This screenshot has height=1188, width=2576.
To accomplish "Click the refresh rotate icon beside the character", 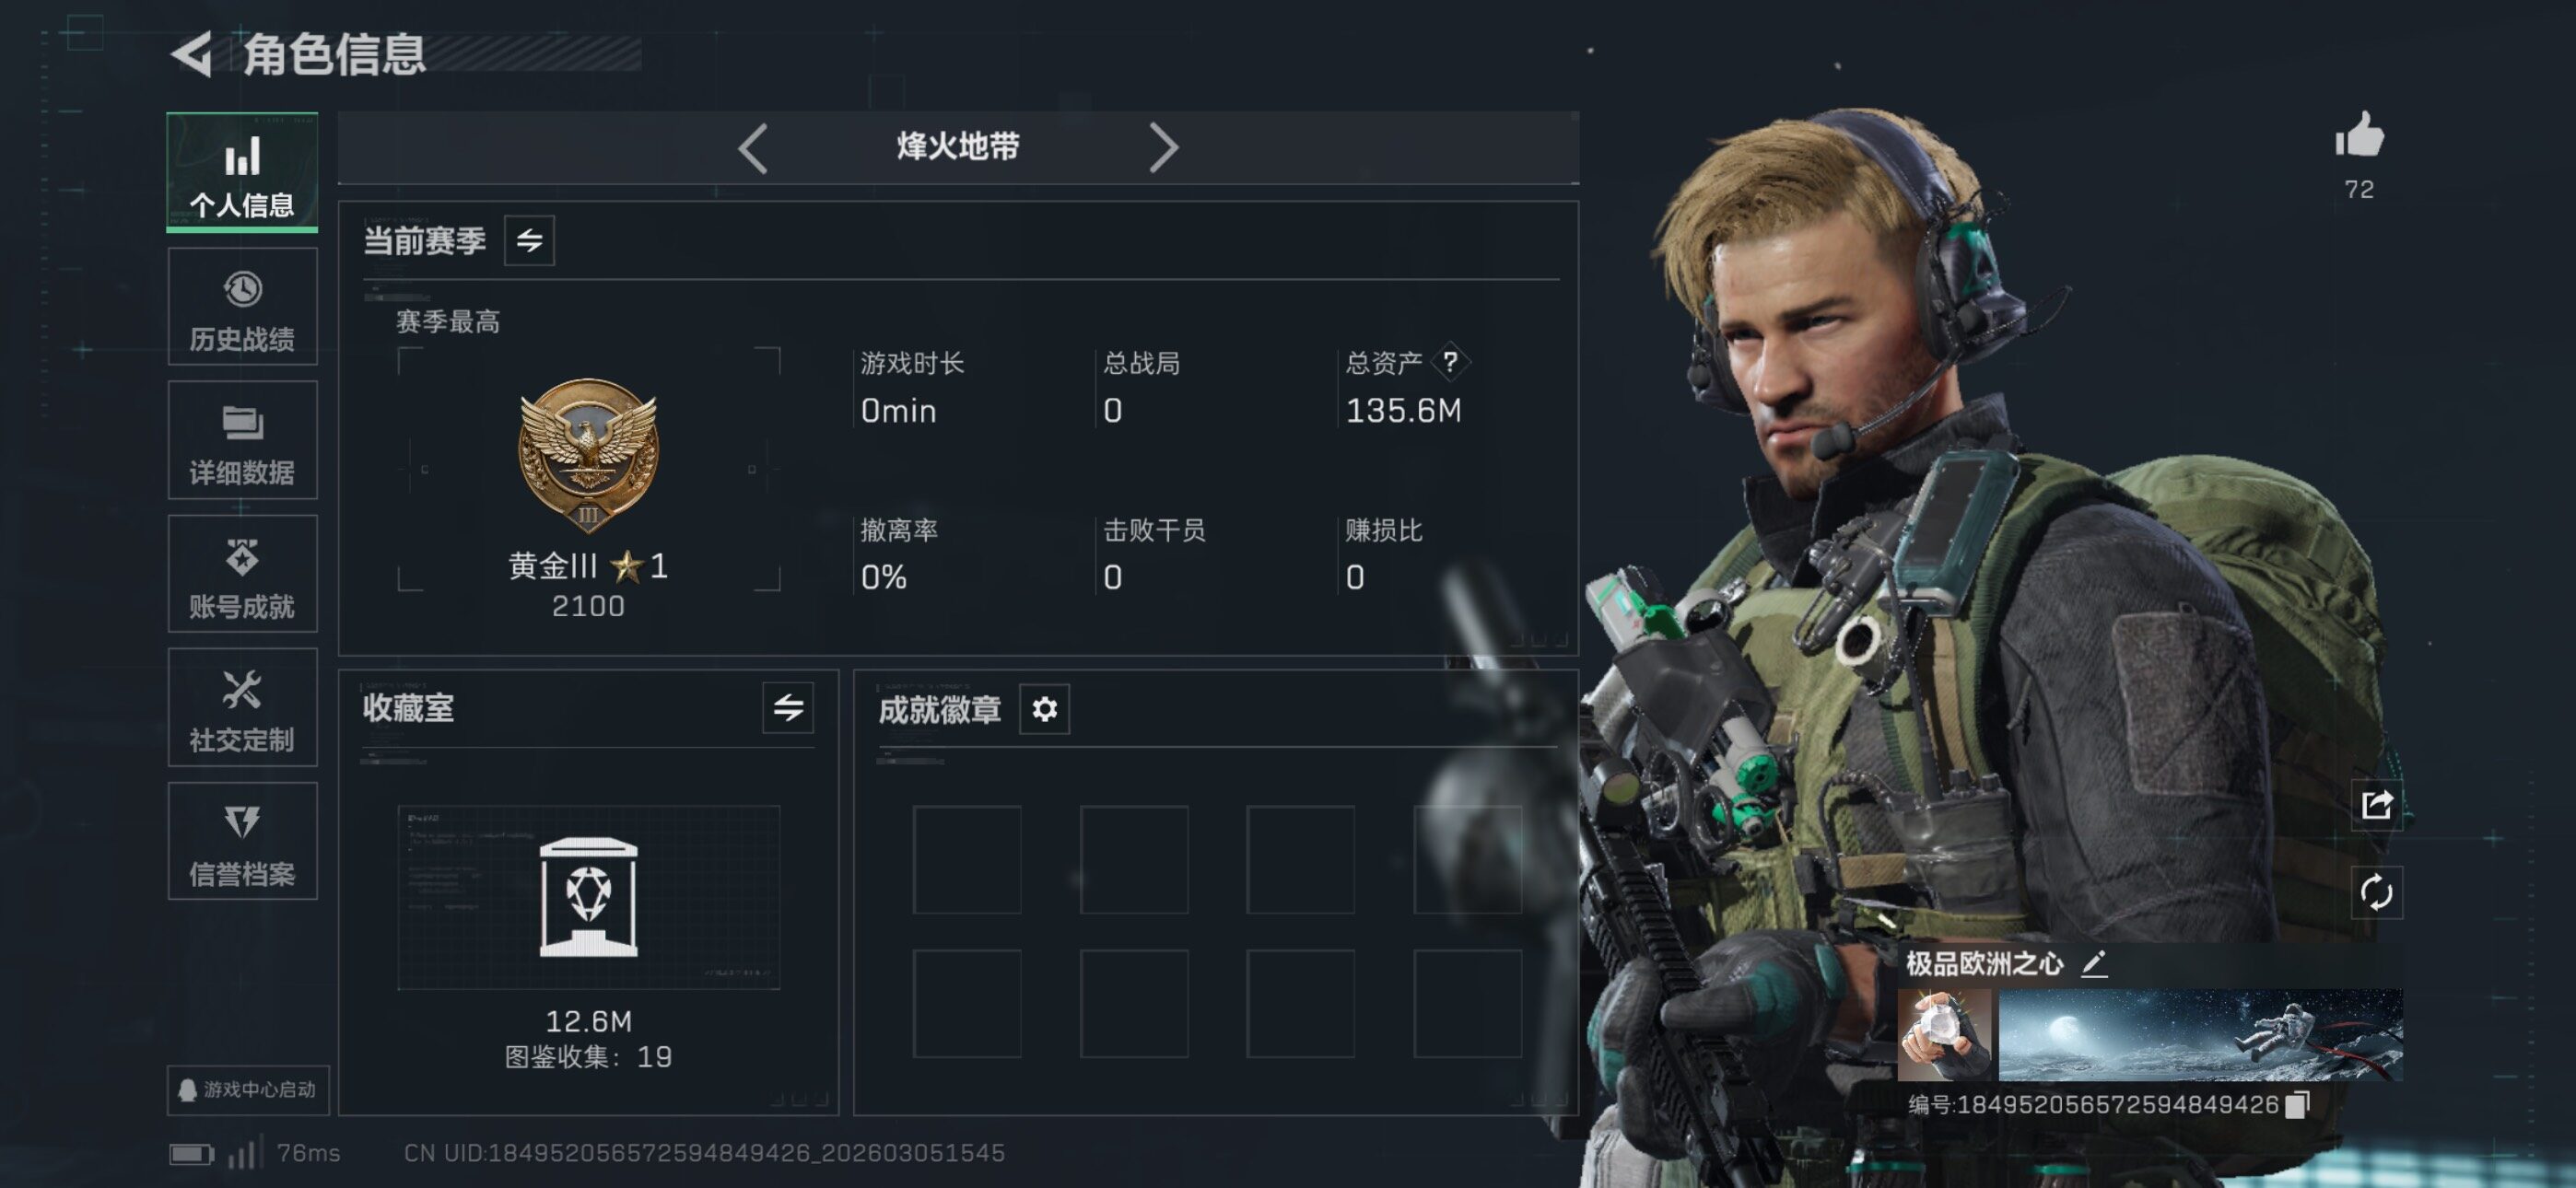I will pos(2376,891).
